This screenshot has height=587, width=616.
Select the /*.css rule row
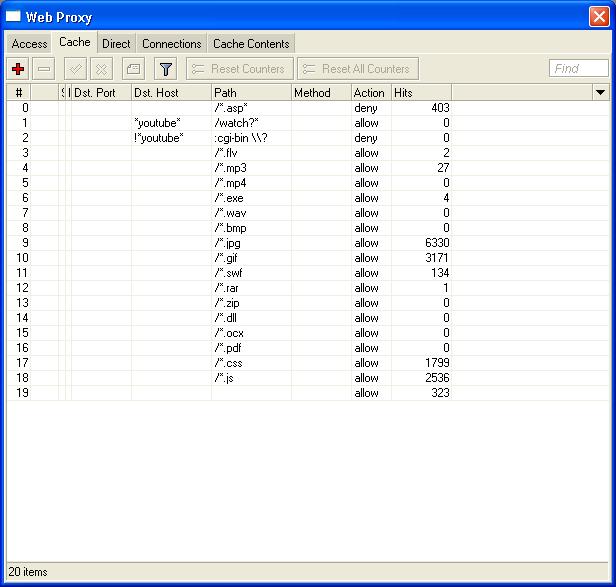(308, 363)
